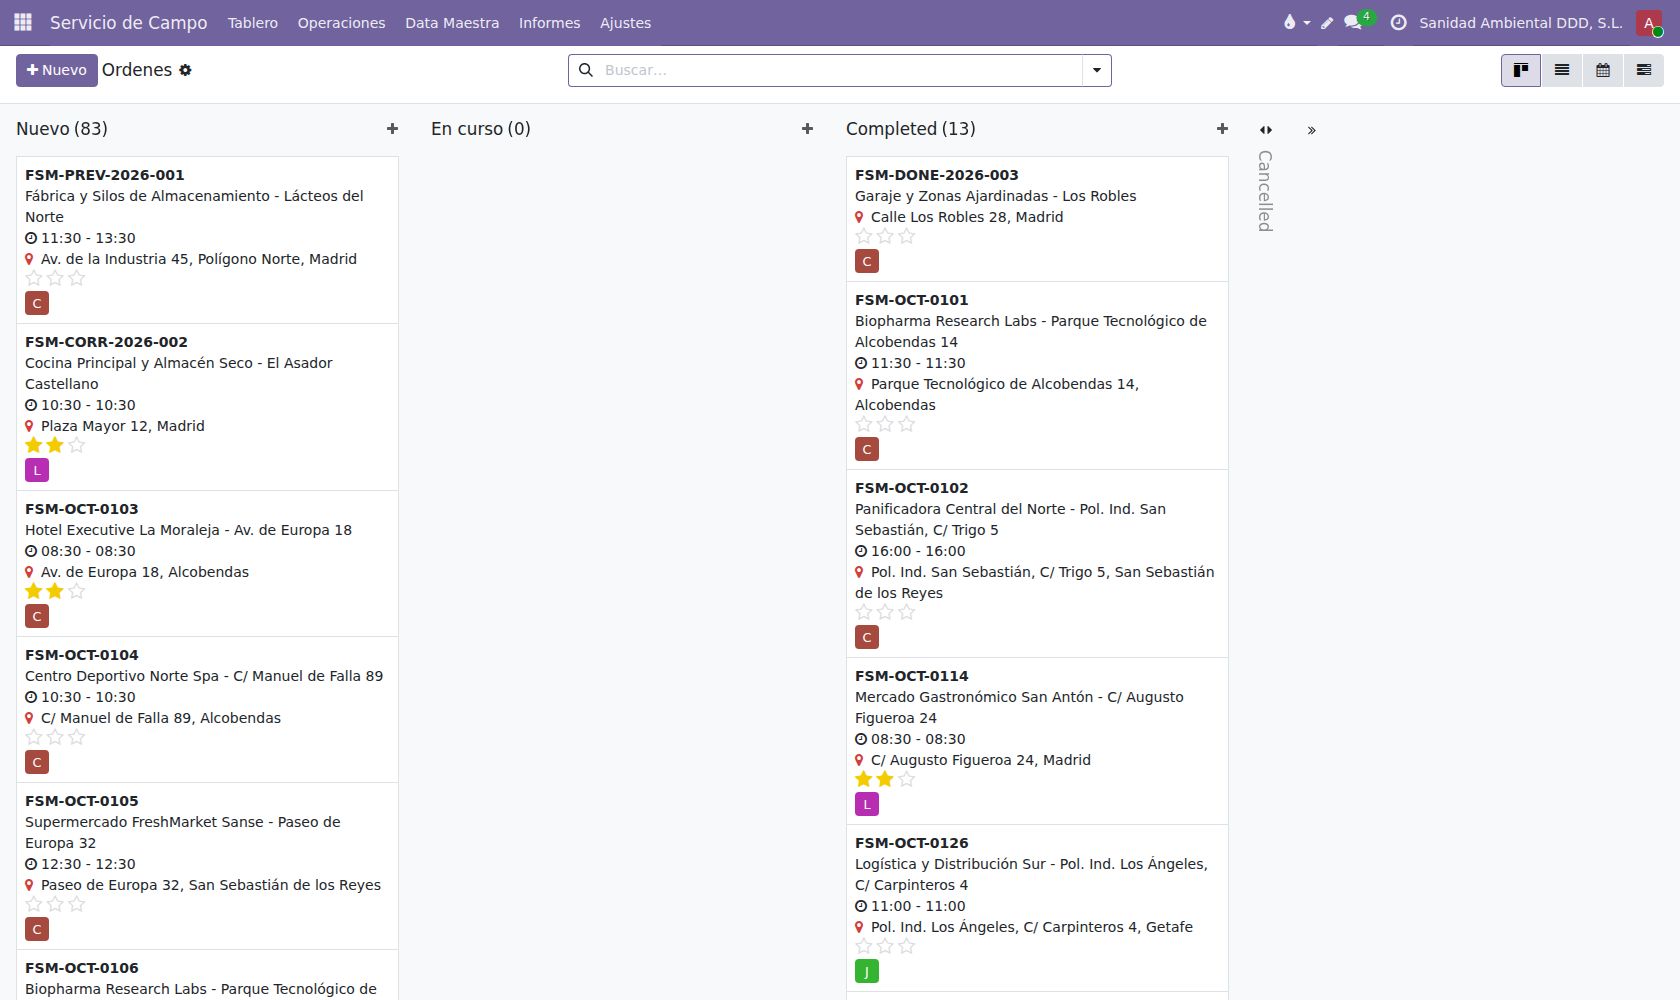Screen dimensions: 1680x1000
Task: Click the magenta L avatar on FSM-CORR-2026-002
Action: pos(37,470)
